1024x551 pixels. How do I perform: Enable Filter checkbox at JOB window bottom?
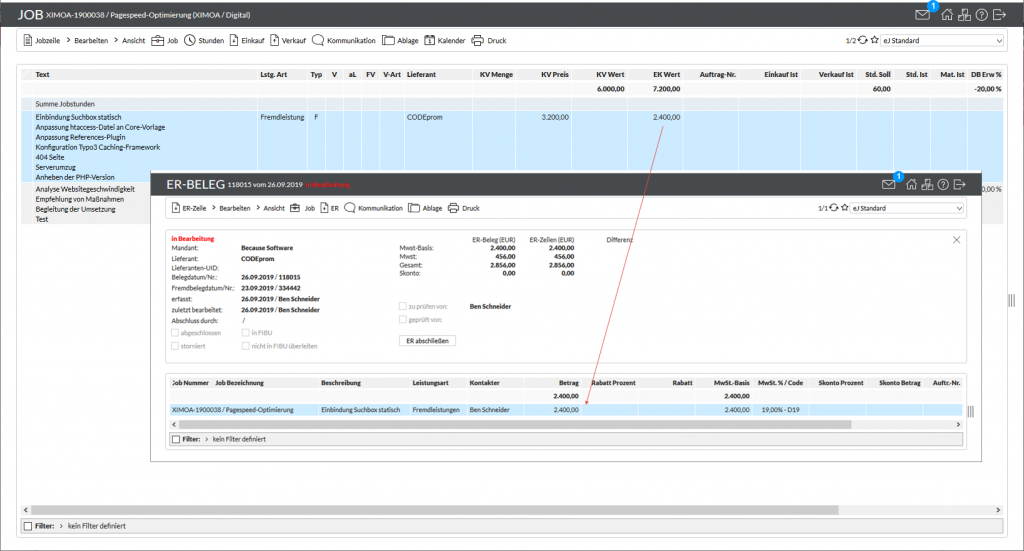(x=27, y=526)
